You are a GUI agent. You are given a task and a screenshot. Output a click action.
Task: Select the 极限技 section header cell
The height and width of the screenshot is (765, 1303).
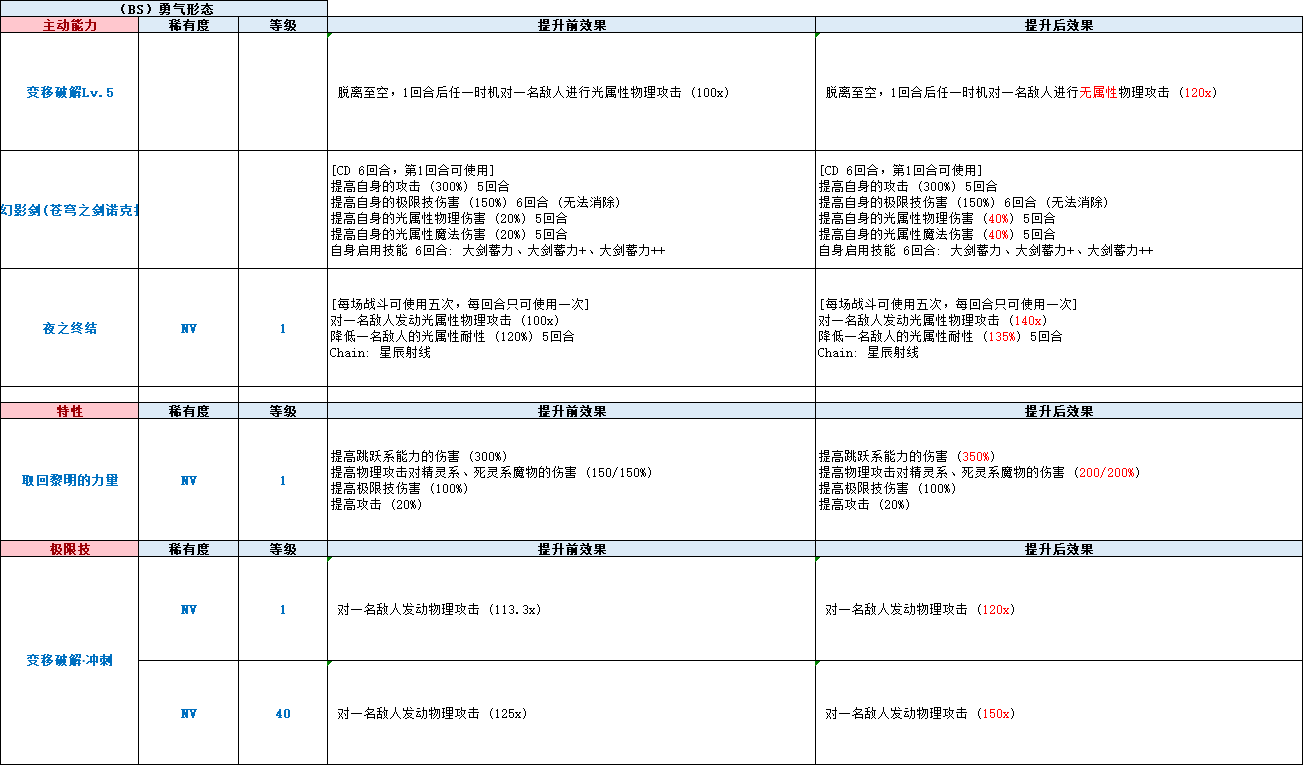click(x=70, y=549)
